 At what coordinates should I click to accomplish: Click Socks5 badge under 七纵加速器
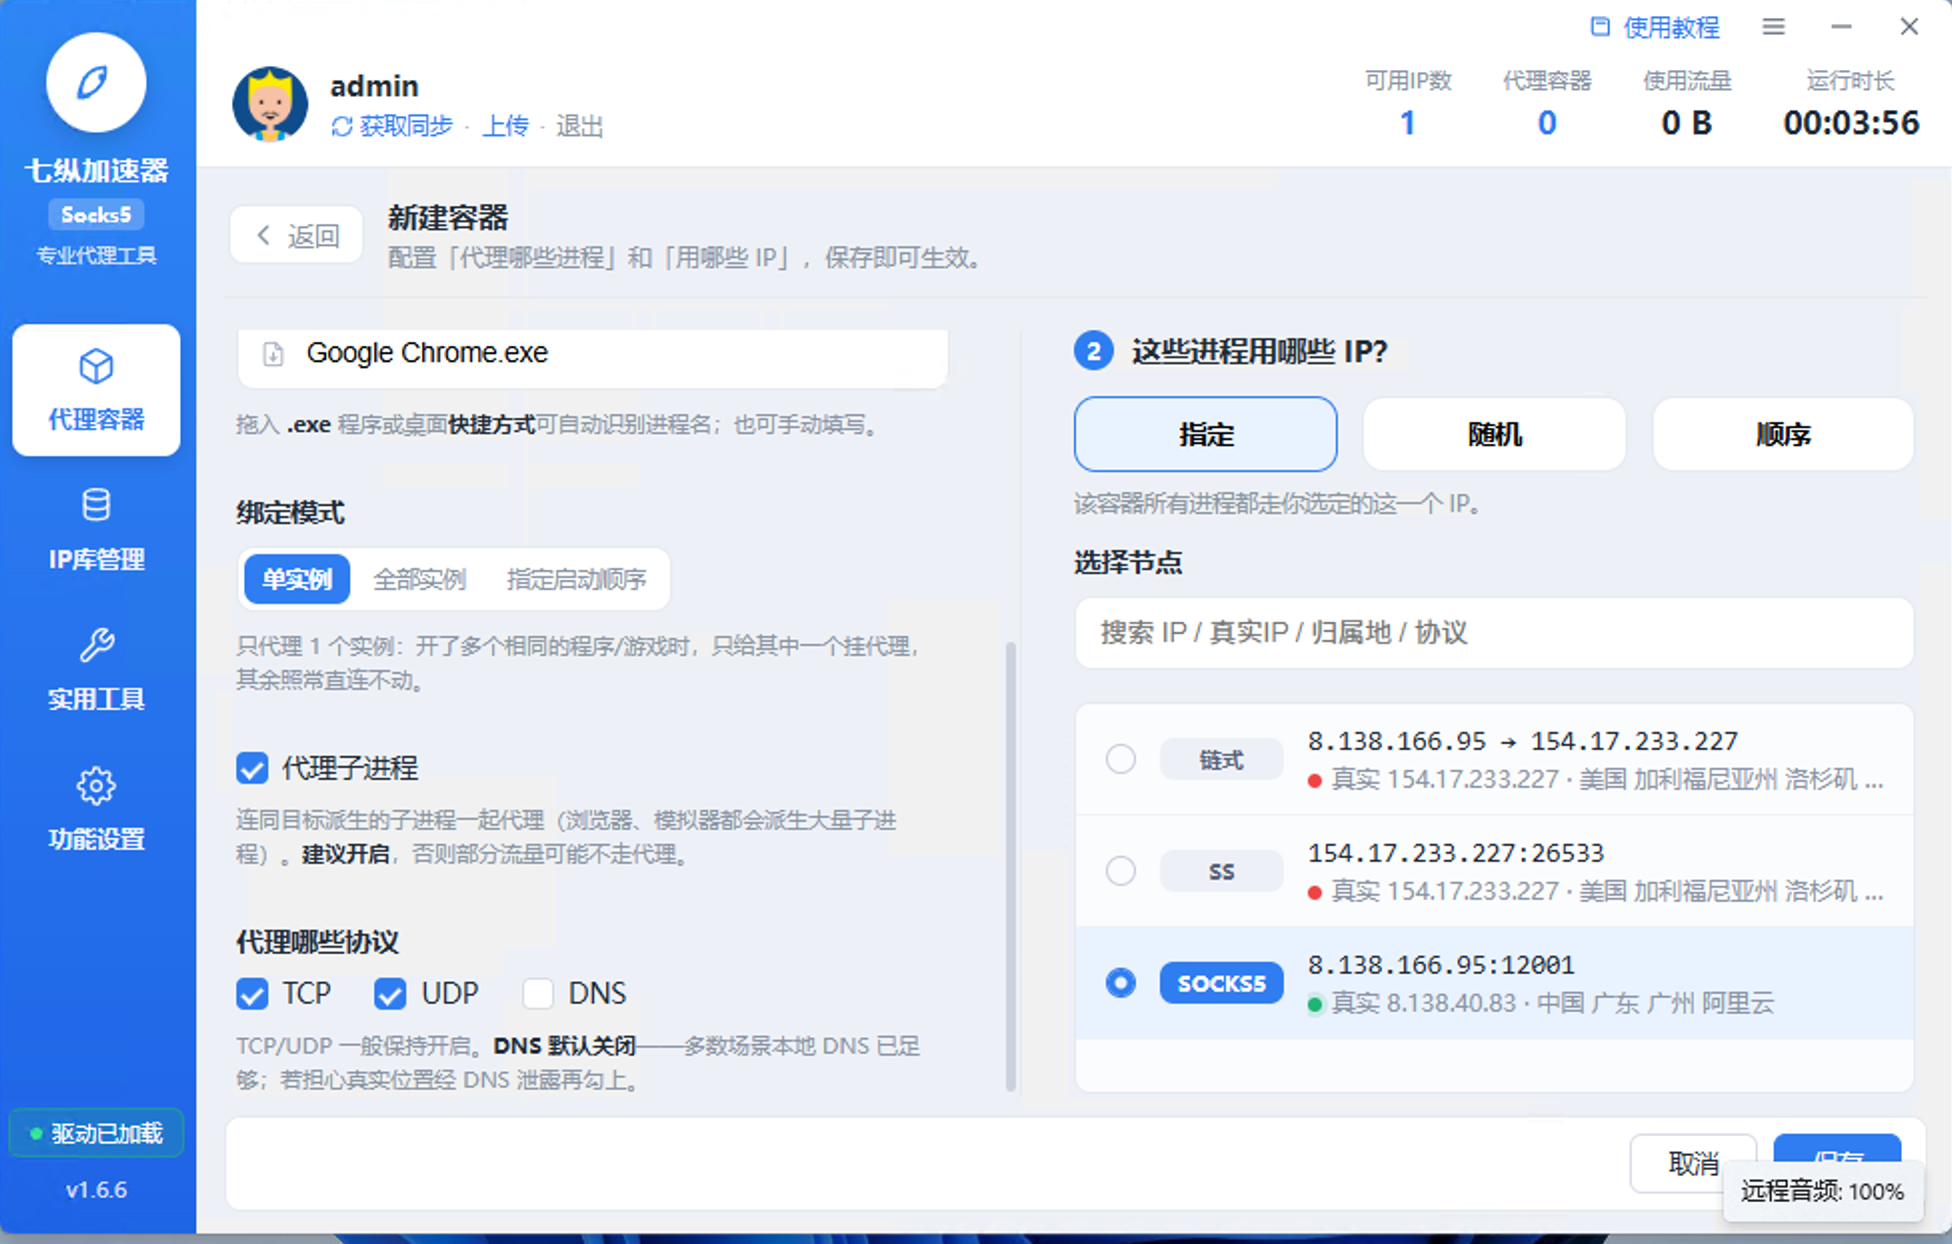click(96, 214)
